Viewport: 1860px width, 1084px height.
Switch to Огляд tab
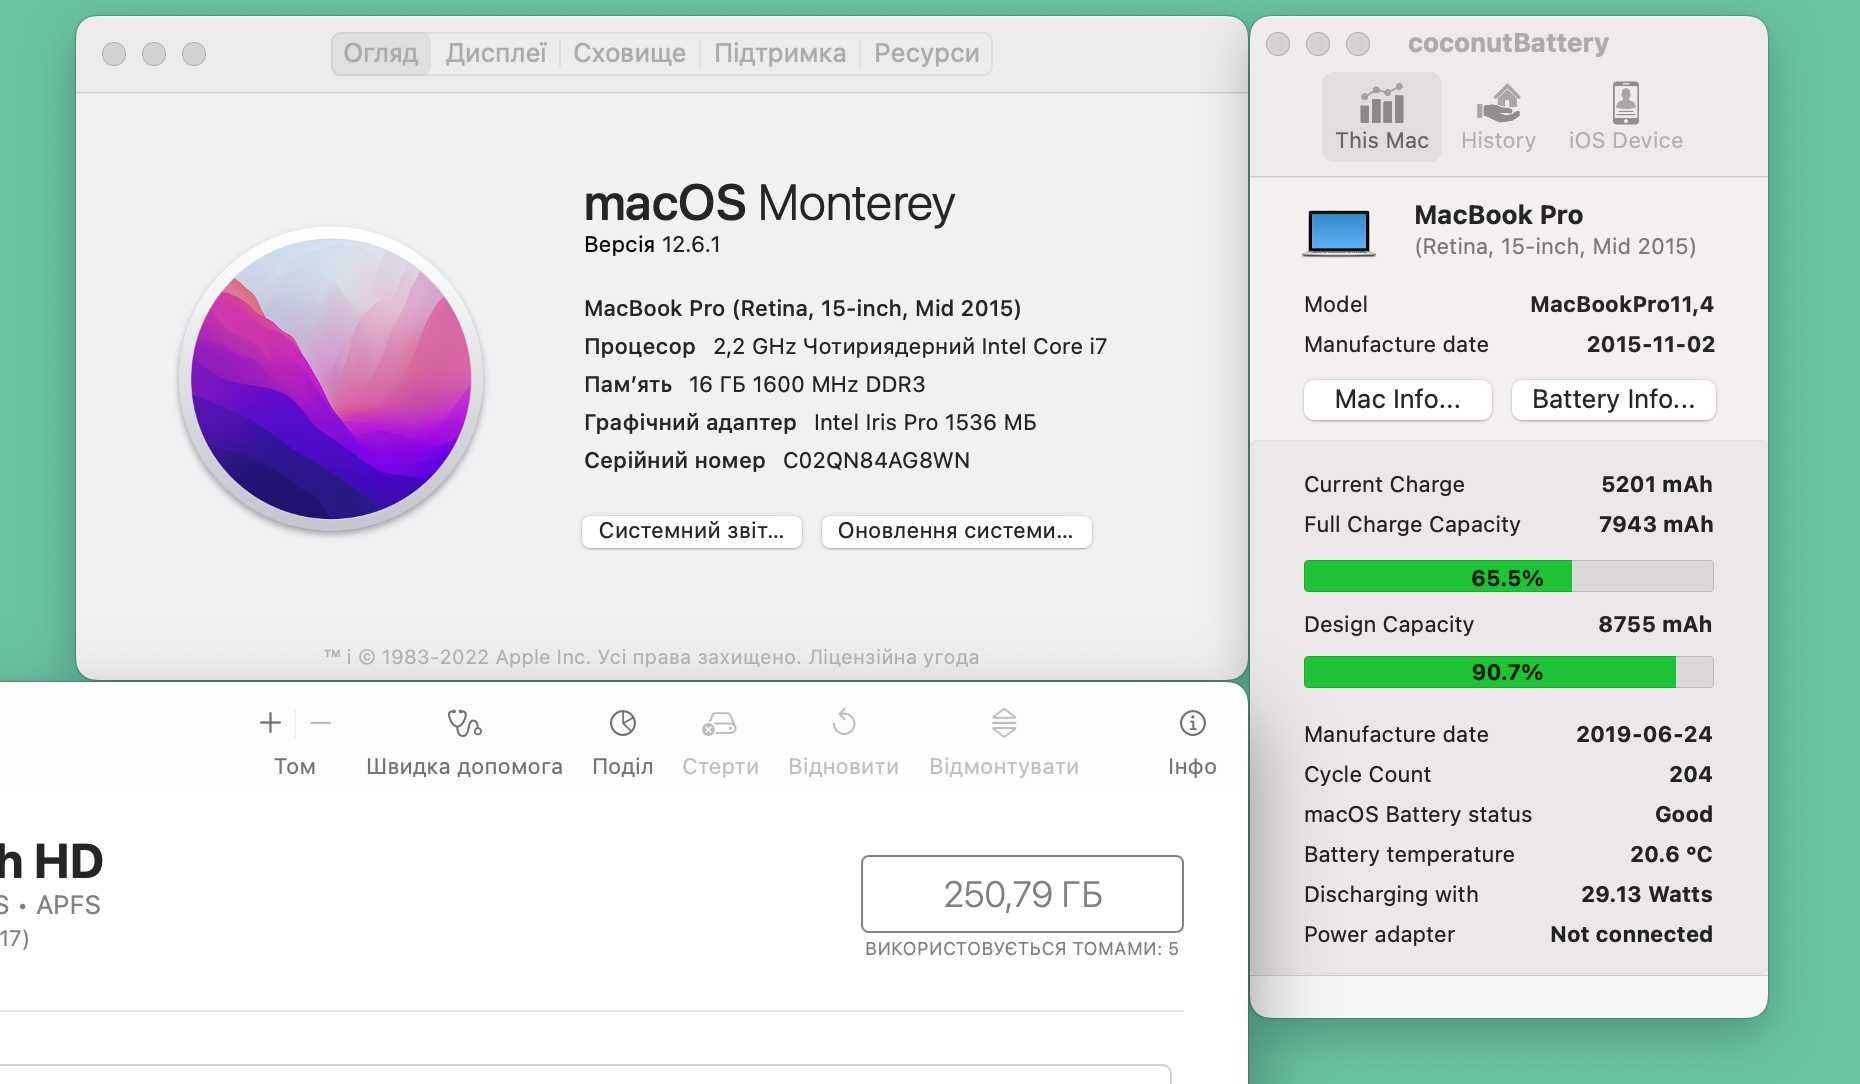click(x=381, y=53)
